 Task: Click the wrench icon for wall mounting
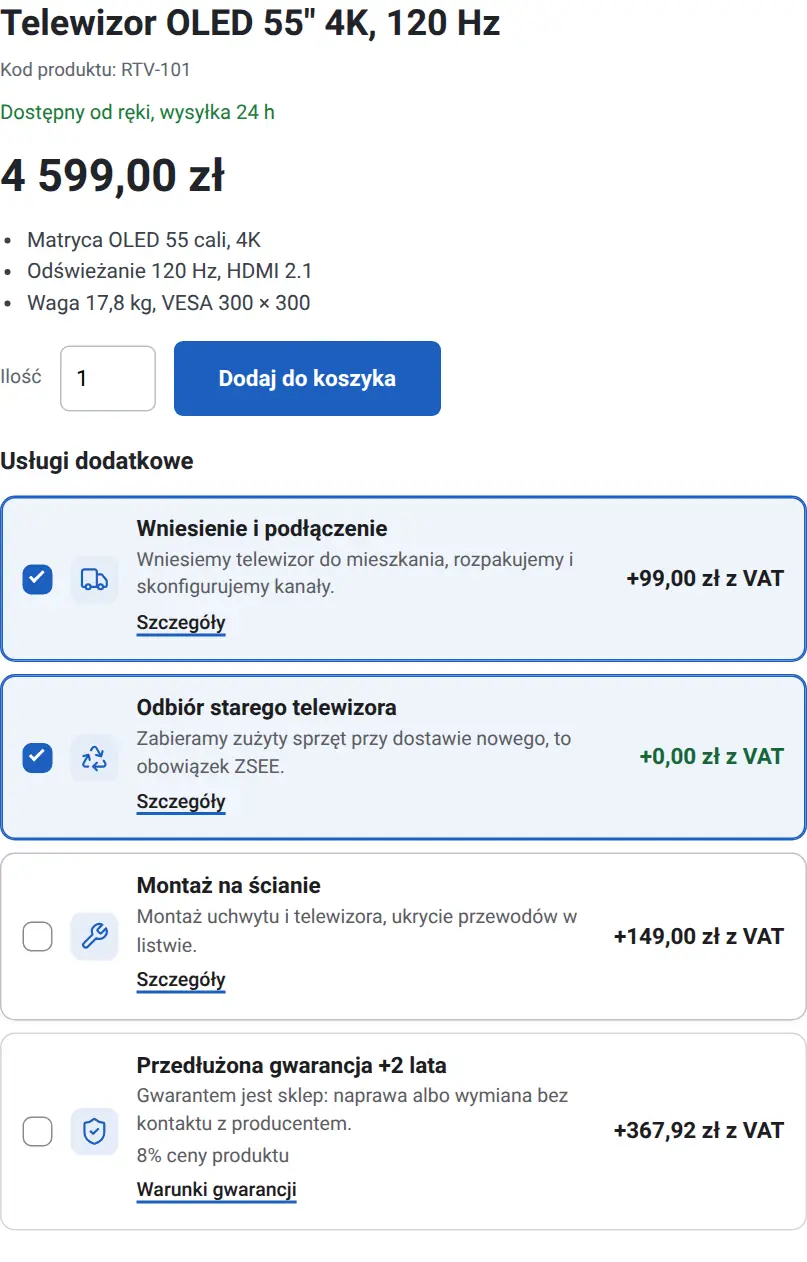pos(94,936)
